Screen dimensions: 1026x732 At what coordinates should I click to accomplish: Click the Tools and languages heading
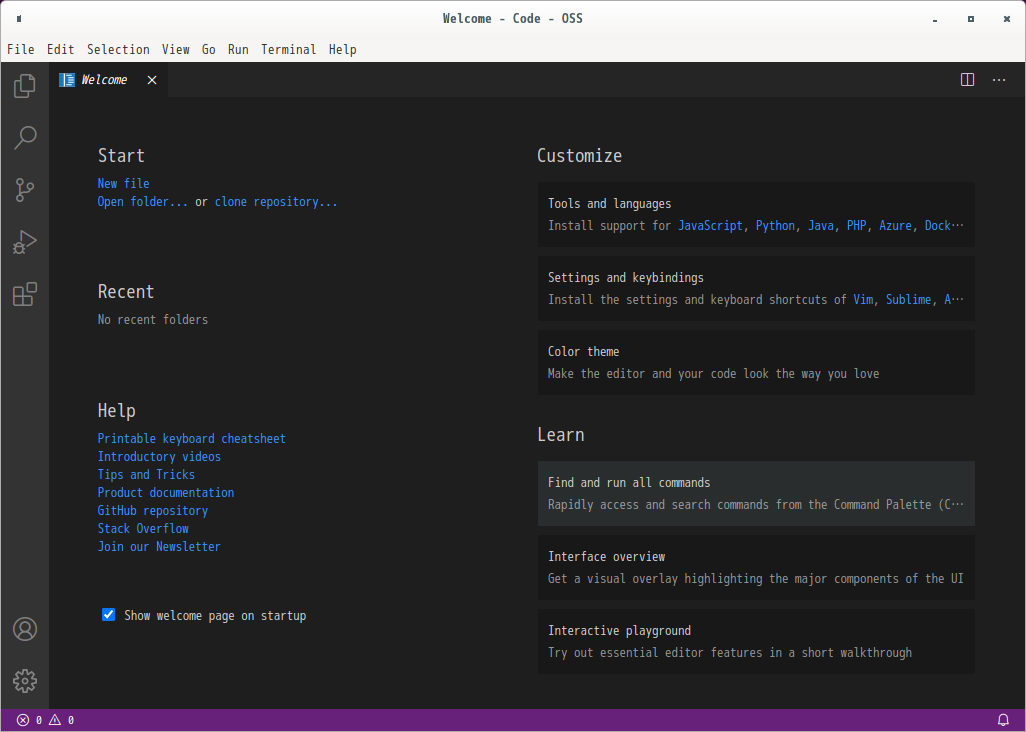609,204
